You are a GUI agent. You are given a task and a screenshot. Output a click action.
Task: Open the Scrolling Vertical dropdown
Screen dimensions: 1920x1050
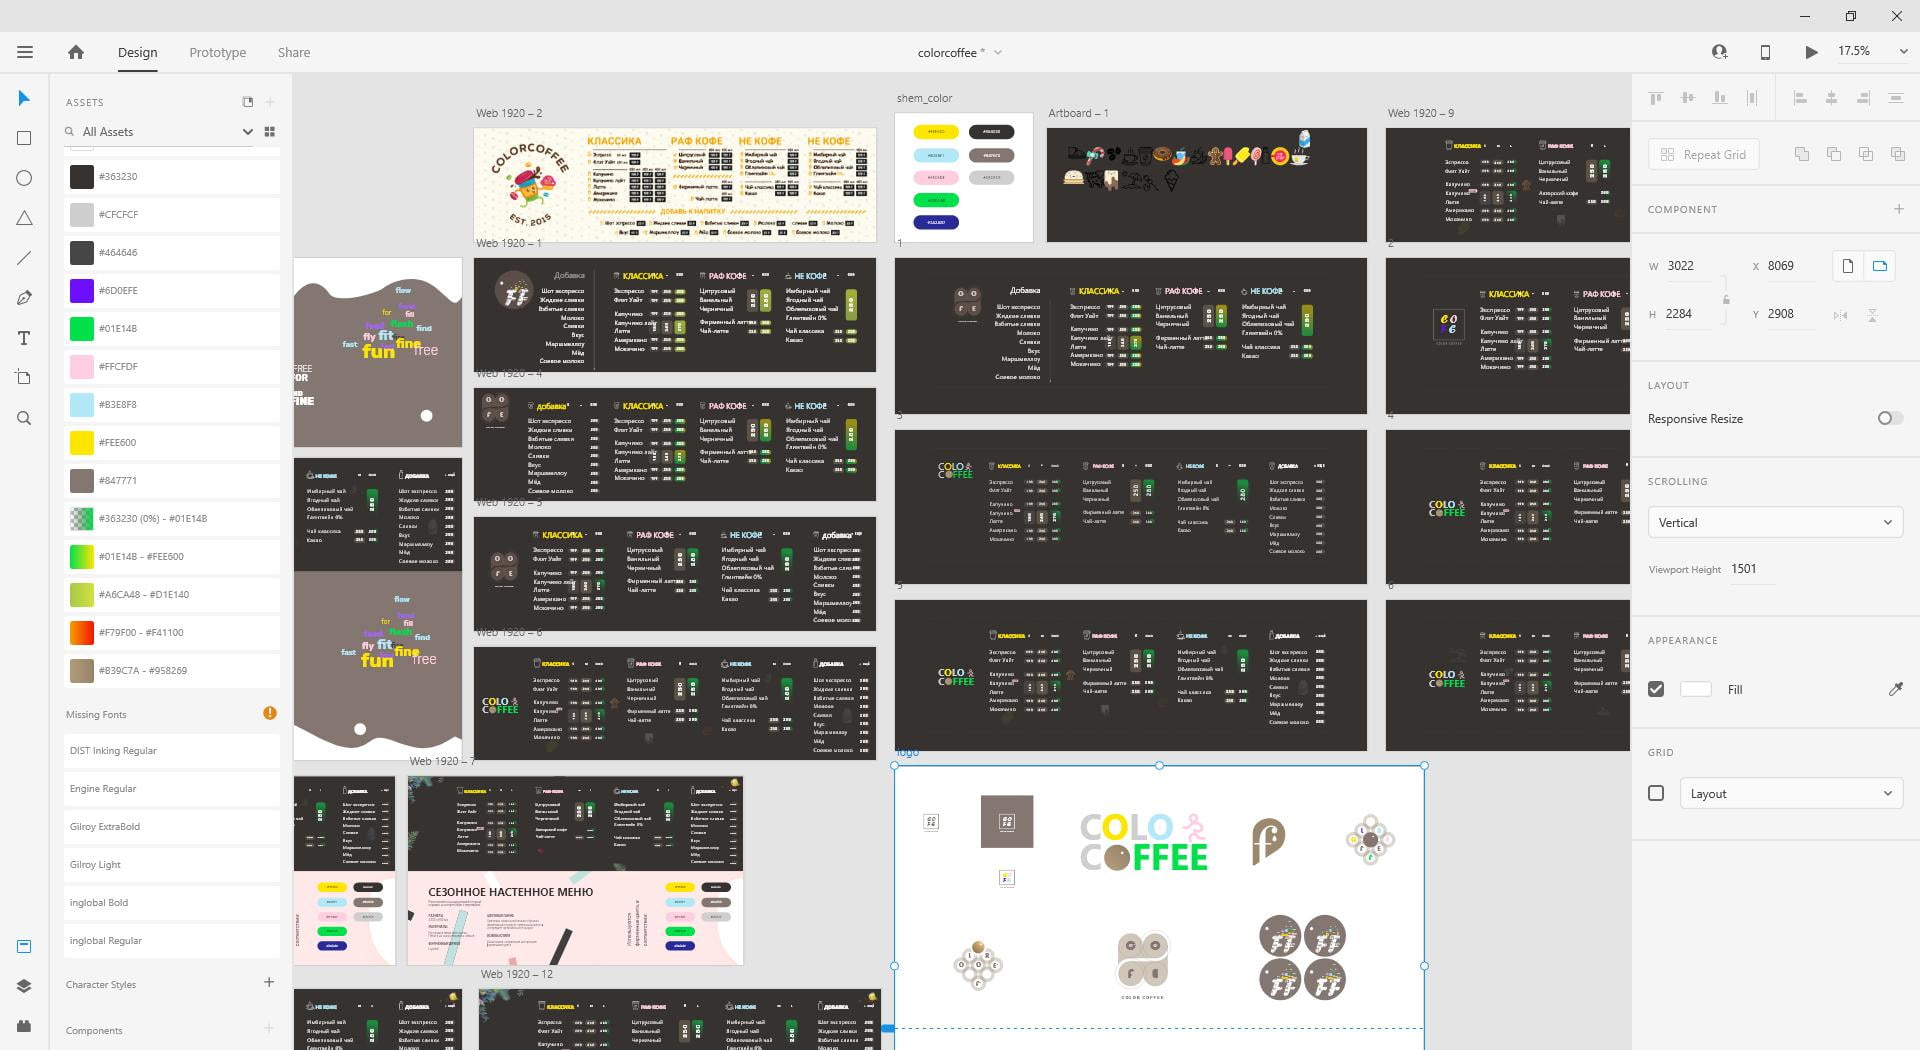tap(1774, 522)
